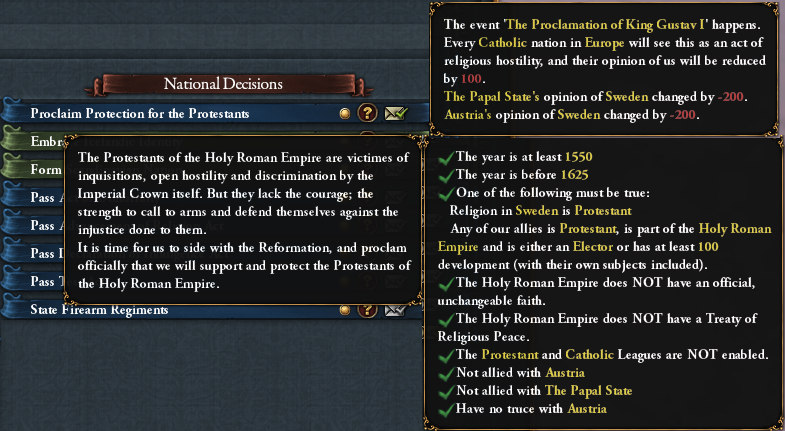Click envelope icon on State Firearm Regiments row
This screenshot has height=431, width=785.
coord(396,310)
